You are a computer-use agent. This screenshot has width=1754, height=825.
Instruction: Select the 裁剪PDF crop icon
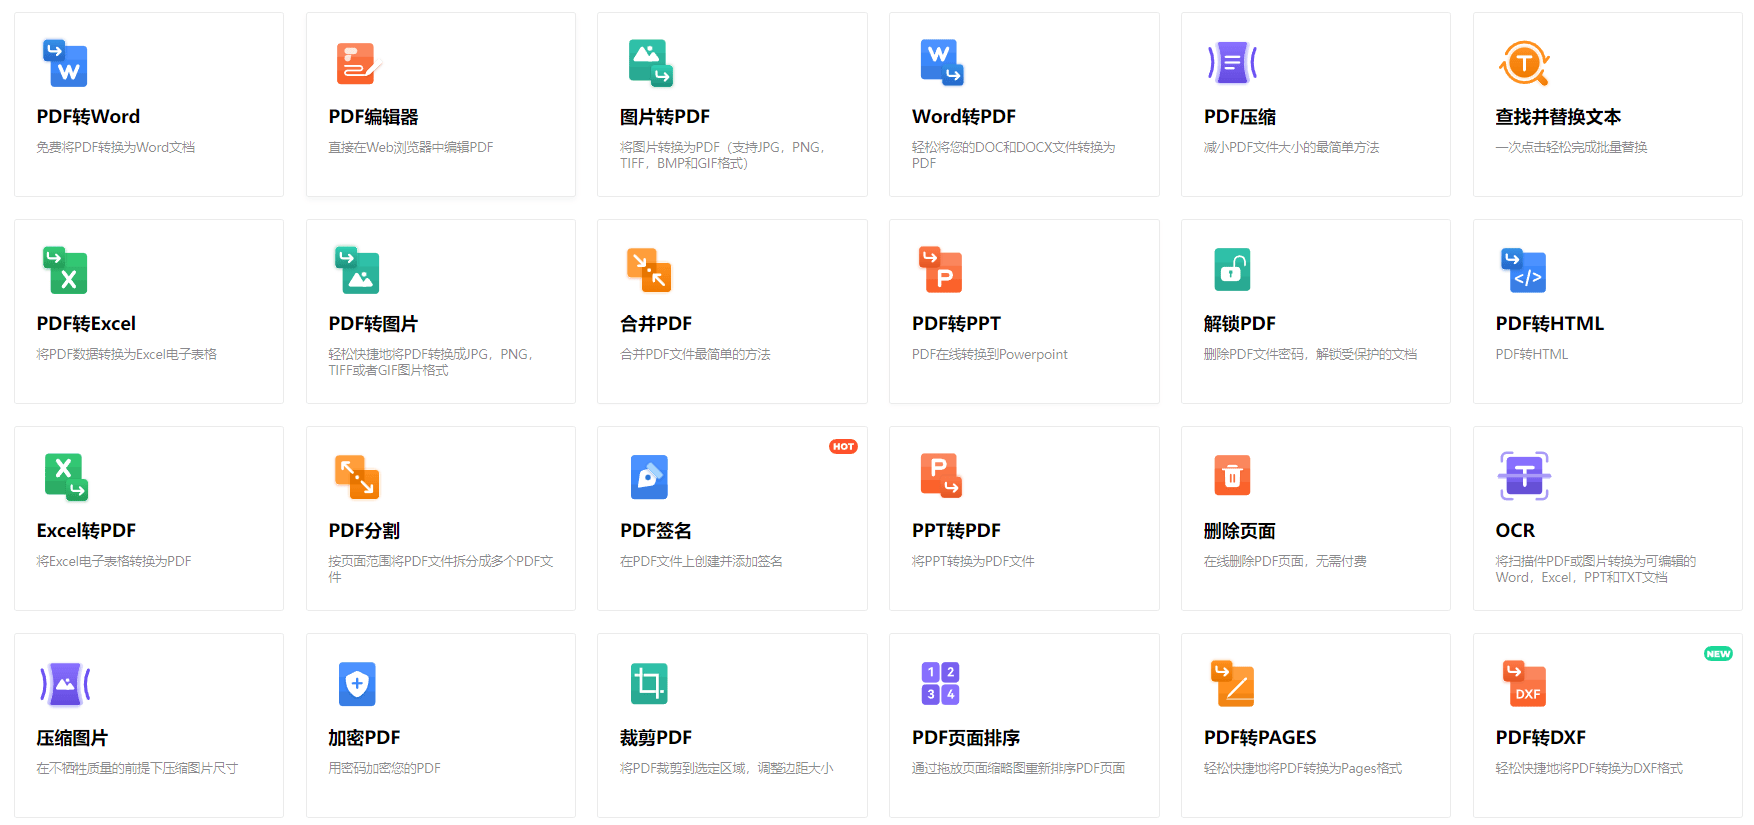coord(649,684)
